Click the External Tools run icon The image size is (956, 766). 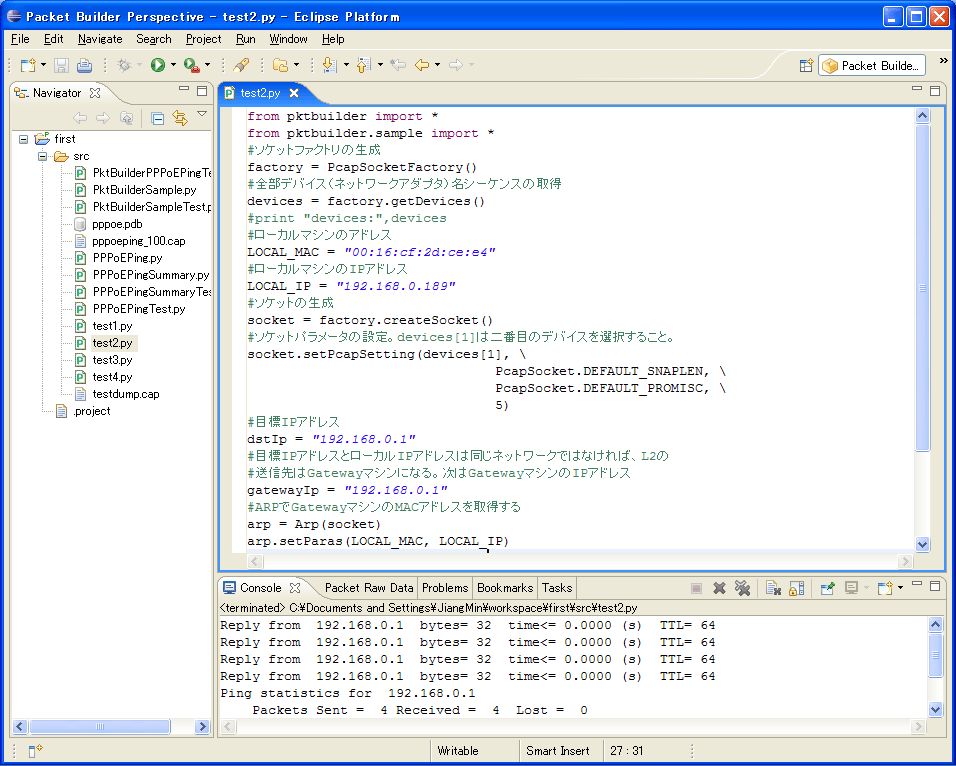(x=191, y=65)
